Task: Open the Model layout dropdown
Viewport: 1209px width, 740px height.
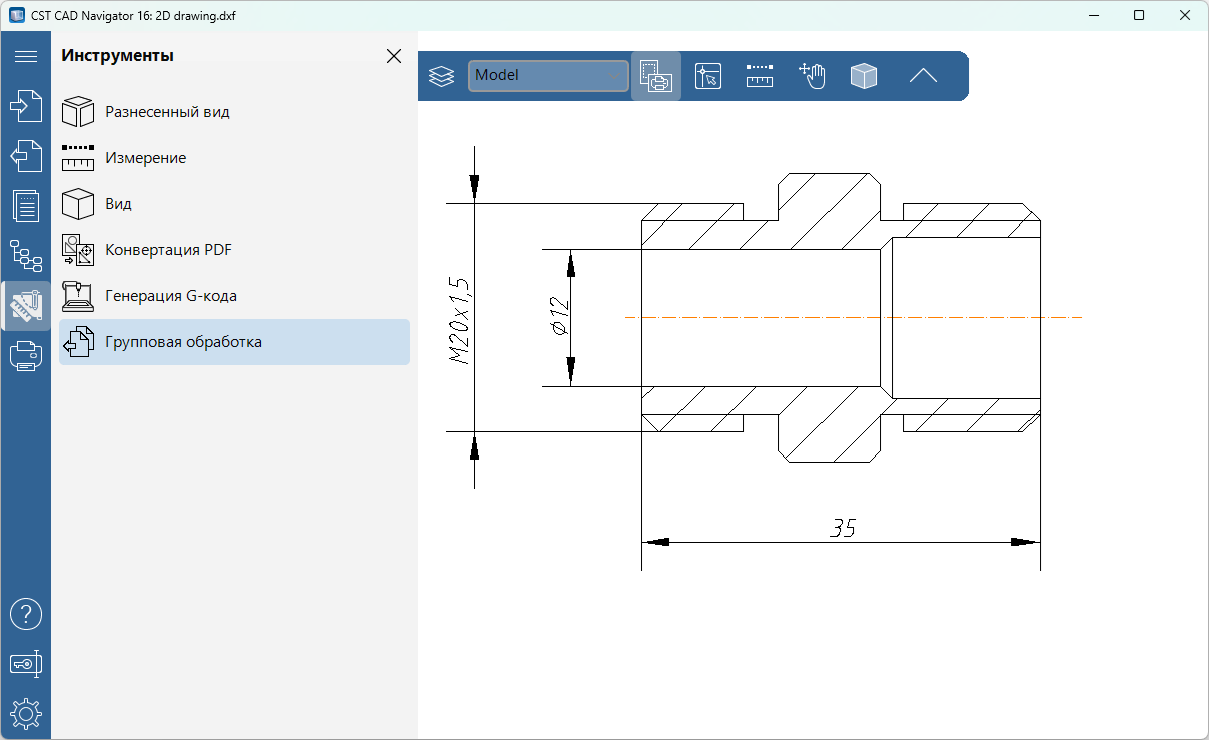Action: 548,76
